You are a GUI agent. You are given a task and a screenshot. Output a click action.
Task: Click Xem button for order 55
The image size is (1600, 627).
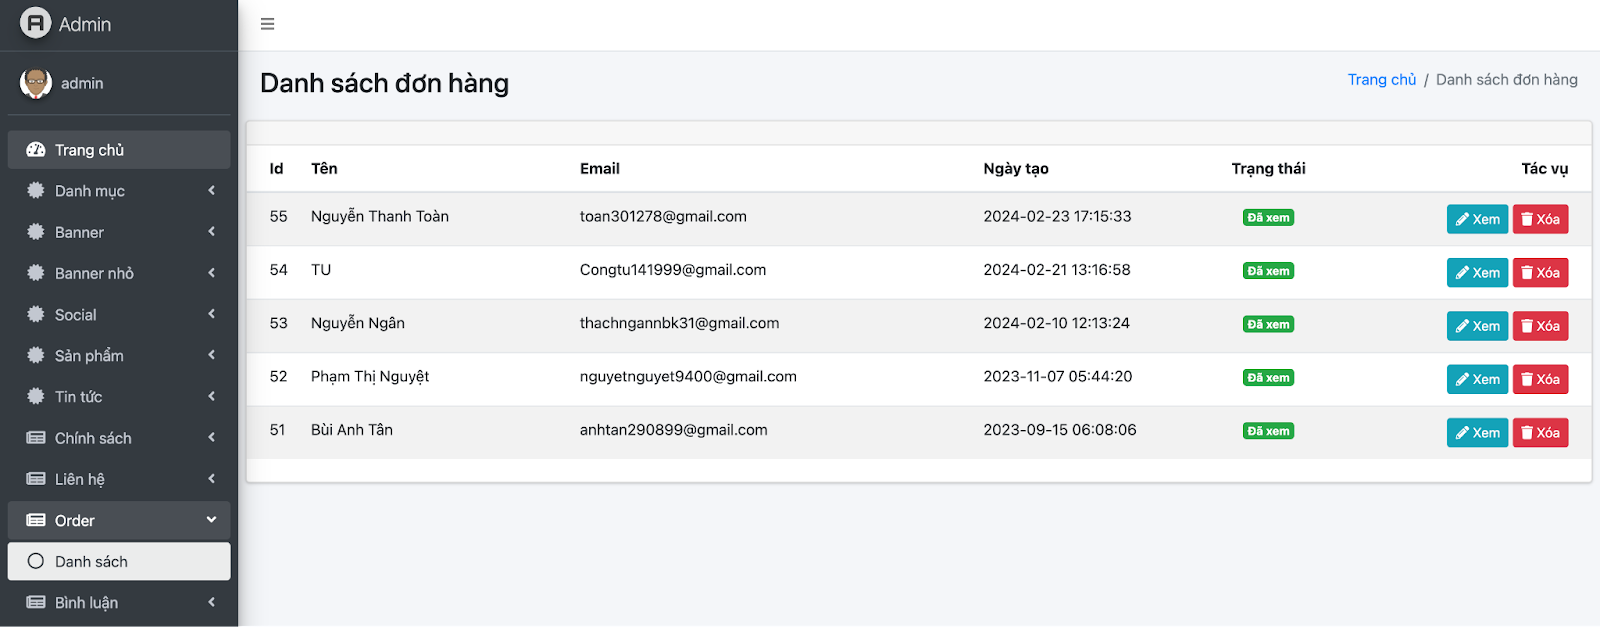(1476, 219)
